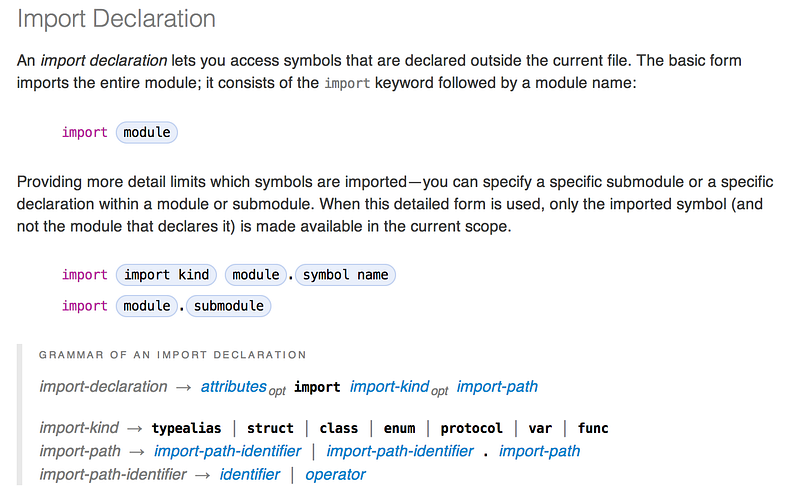Click the 'submodule' placeholder pill
This screenshot has width=800, height=502.
coord(229,306)
